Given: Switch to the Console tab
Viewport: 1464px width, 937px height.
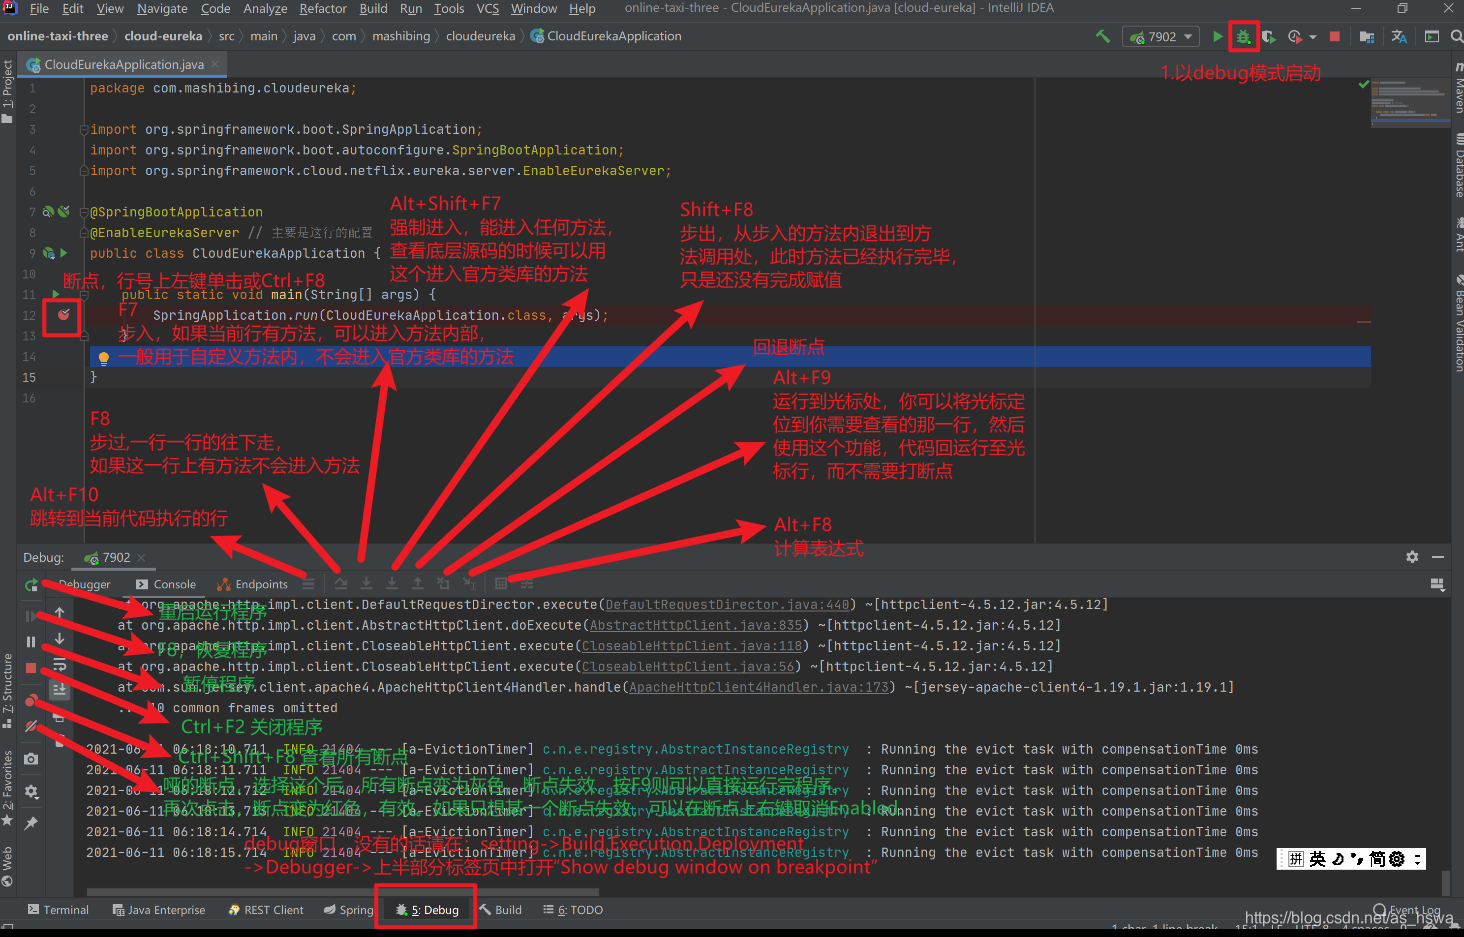Looking at the screenshot, I should click(x=166, y=584).
